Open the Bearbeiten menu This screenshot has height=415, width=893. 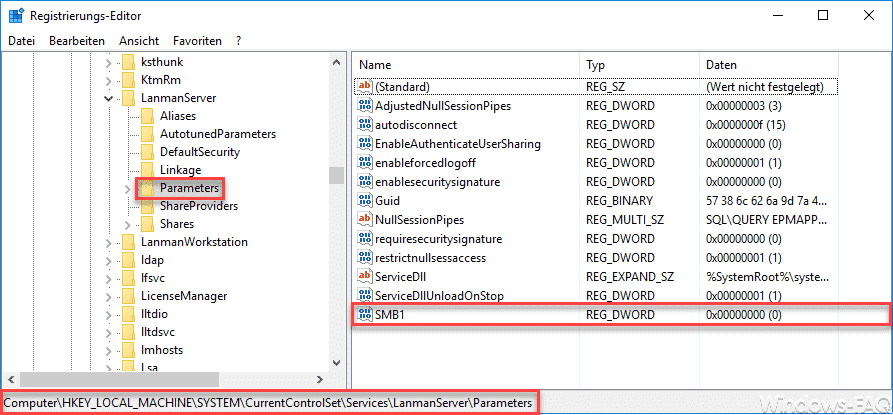tap(77, 41)
